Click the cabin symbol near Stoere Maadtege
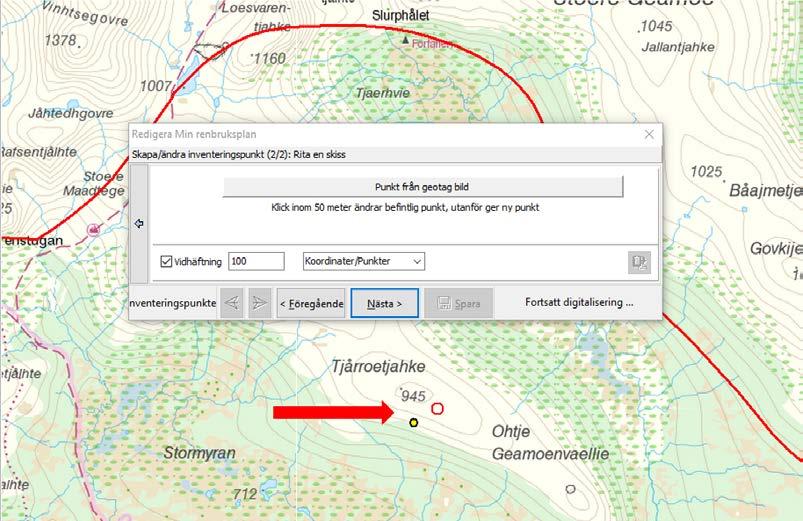Screen dimensions: 803x521 point(93,230)
